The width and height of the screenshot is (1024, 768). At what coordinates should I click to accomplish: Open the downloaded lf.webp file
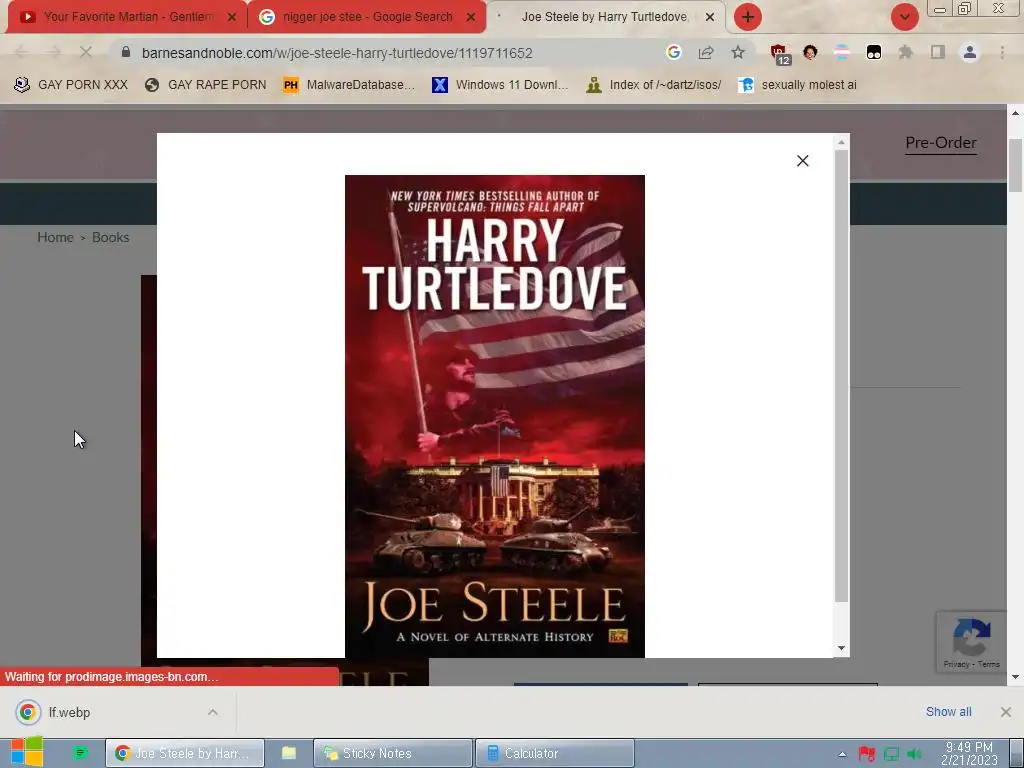[69, 712]
